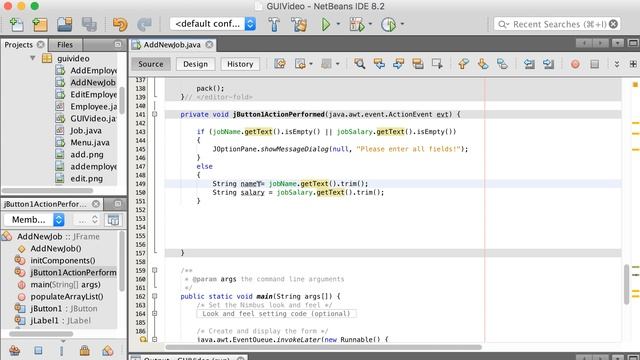This screenshot has height=360, width=640.
Task: Select jLabel1 : JLabel in Navigator
Action: click(x=60, y=321)
